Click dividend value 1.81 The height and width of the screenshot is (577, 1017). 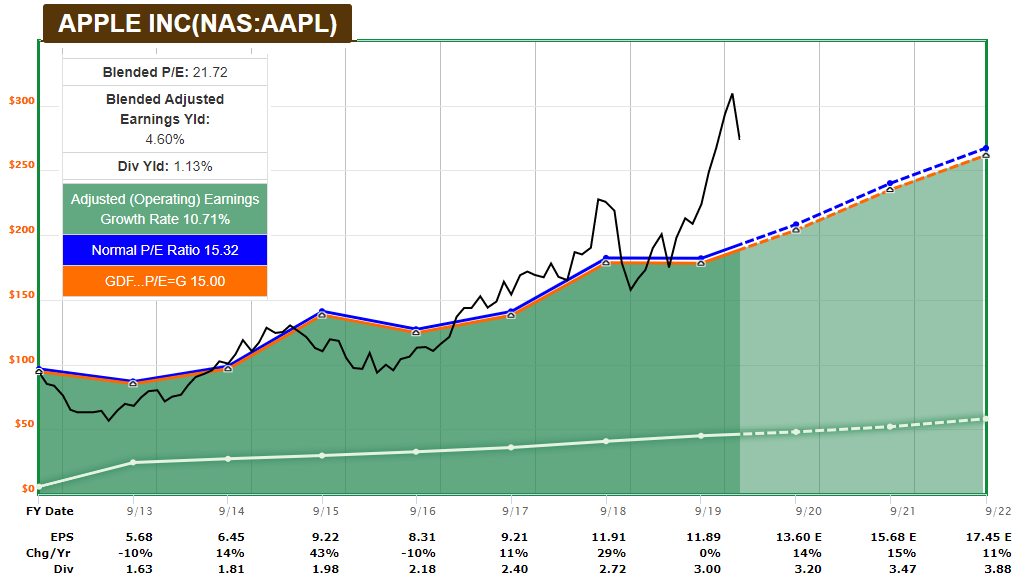click(232, 569)
